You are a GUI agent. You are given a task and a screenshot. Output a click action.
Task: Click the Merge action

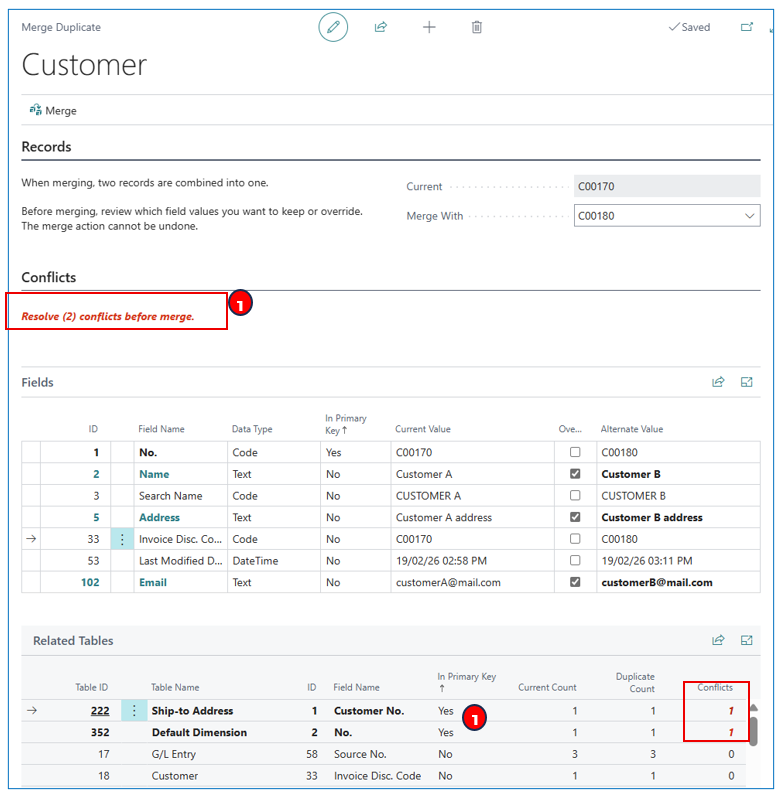(53, 111)
